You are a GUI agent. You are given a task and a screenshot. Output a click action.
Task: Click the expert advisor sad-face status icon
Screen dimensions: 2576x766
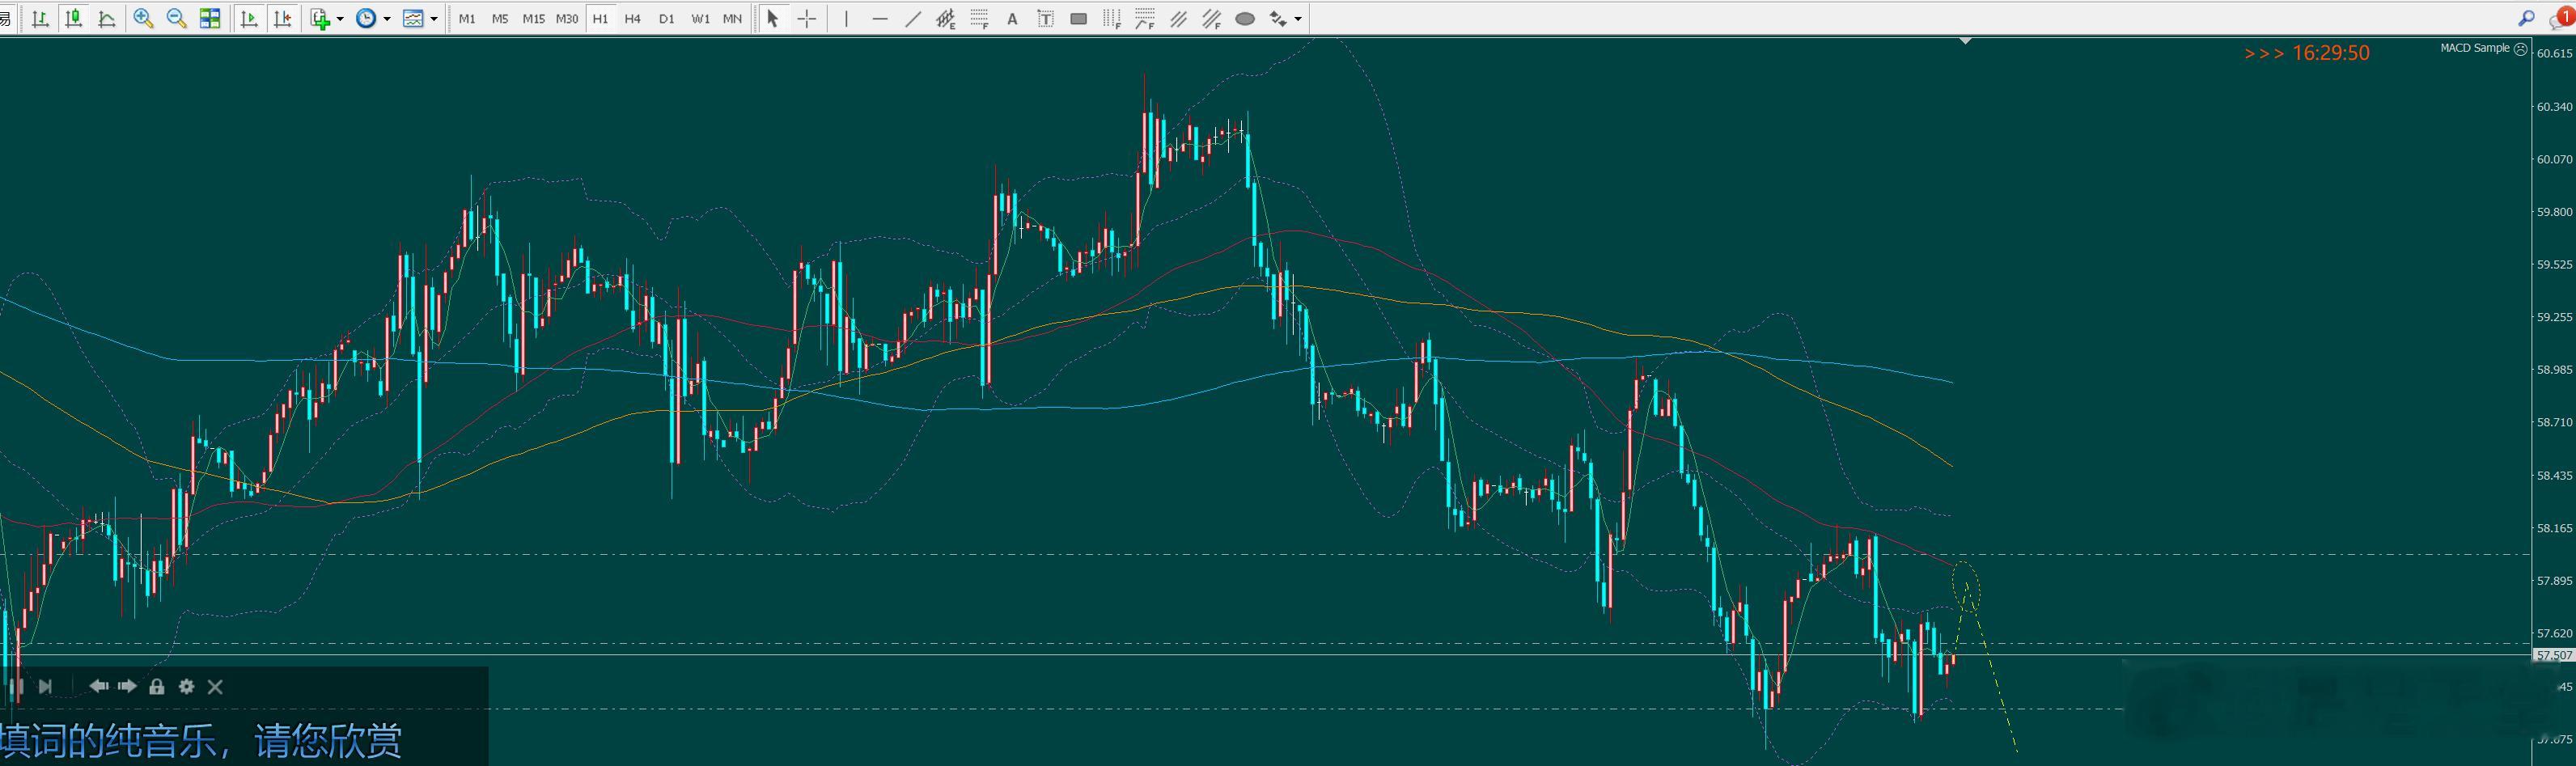pos(2521,49)
